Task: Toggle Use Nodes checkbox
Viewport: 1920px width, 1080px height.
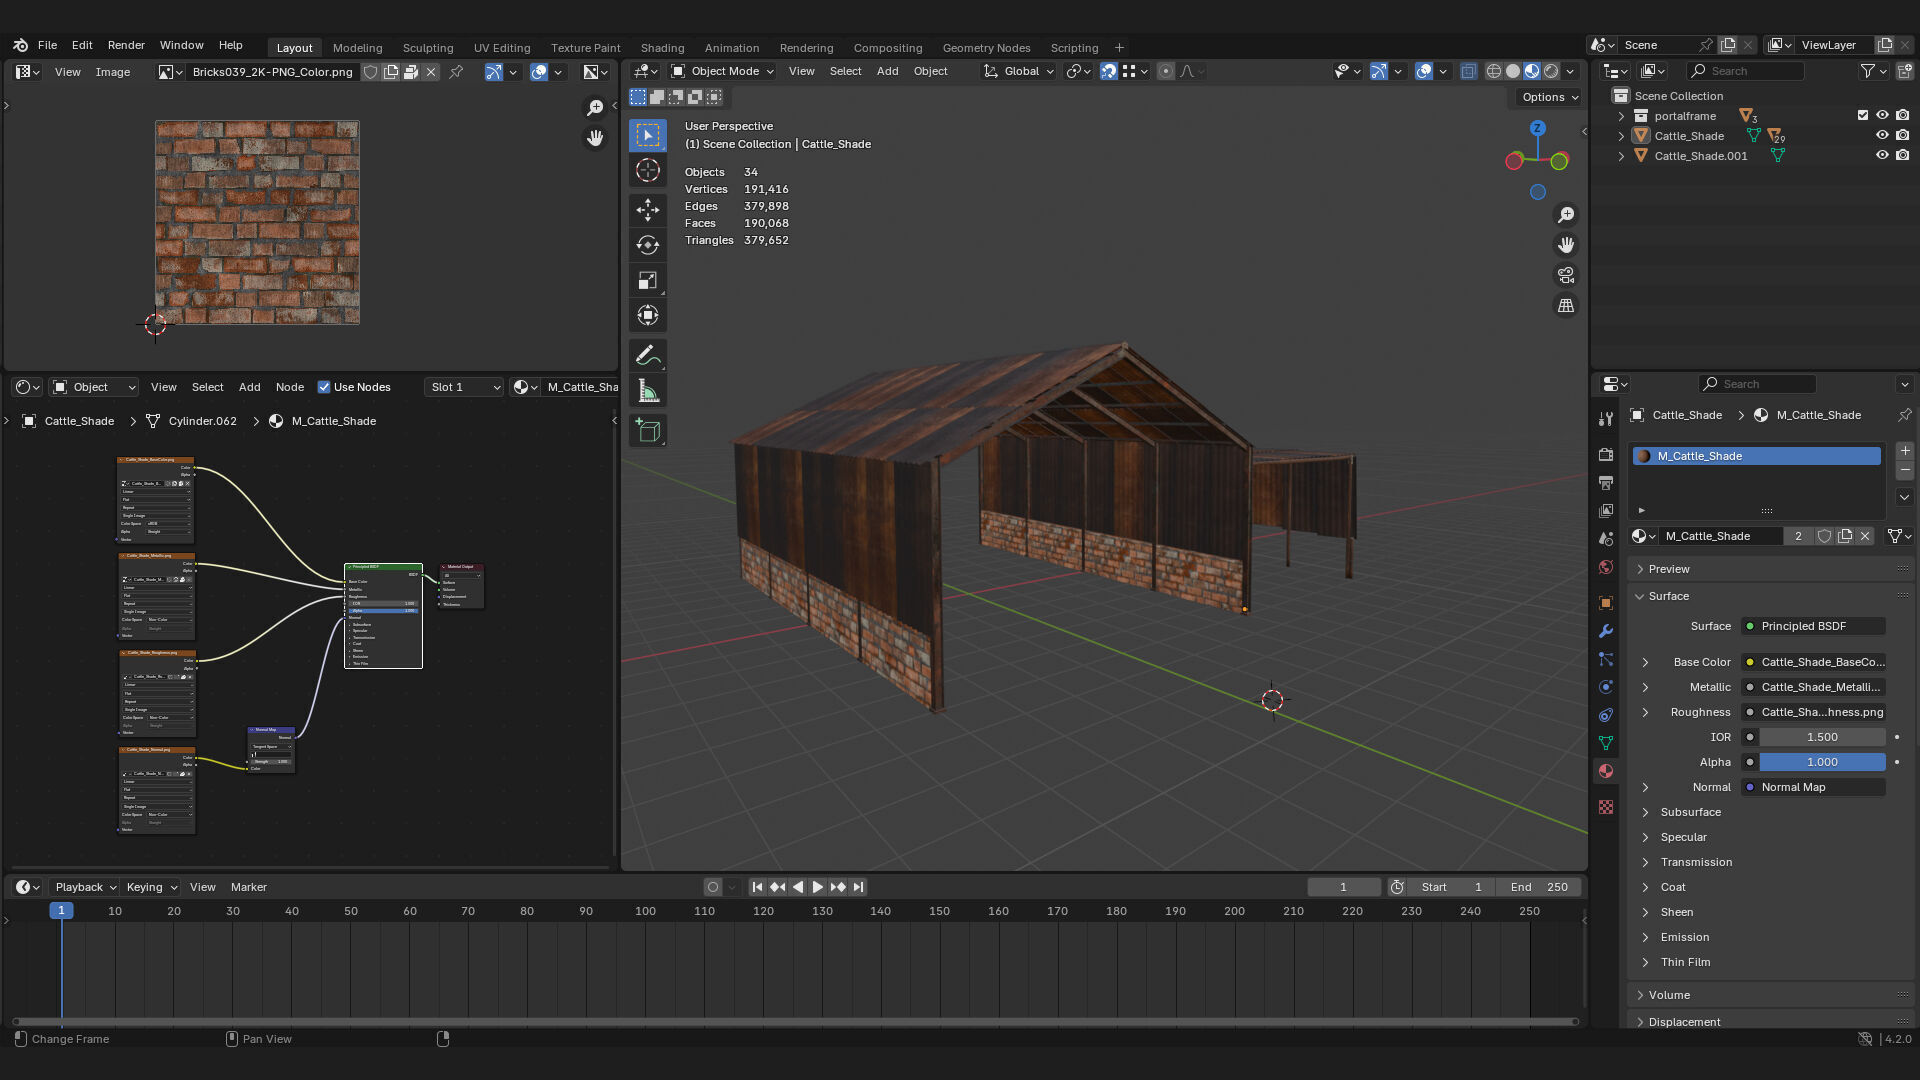Action: (324, 387)
